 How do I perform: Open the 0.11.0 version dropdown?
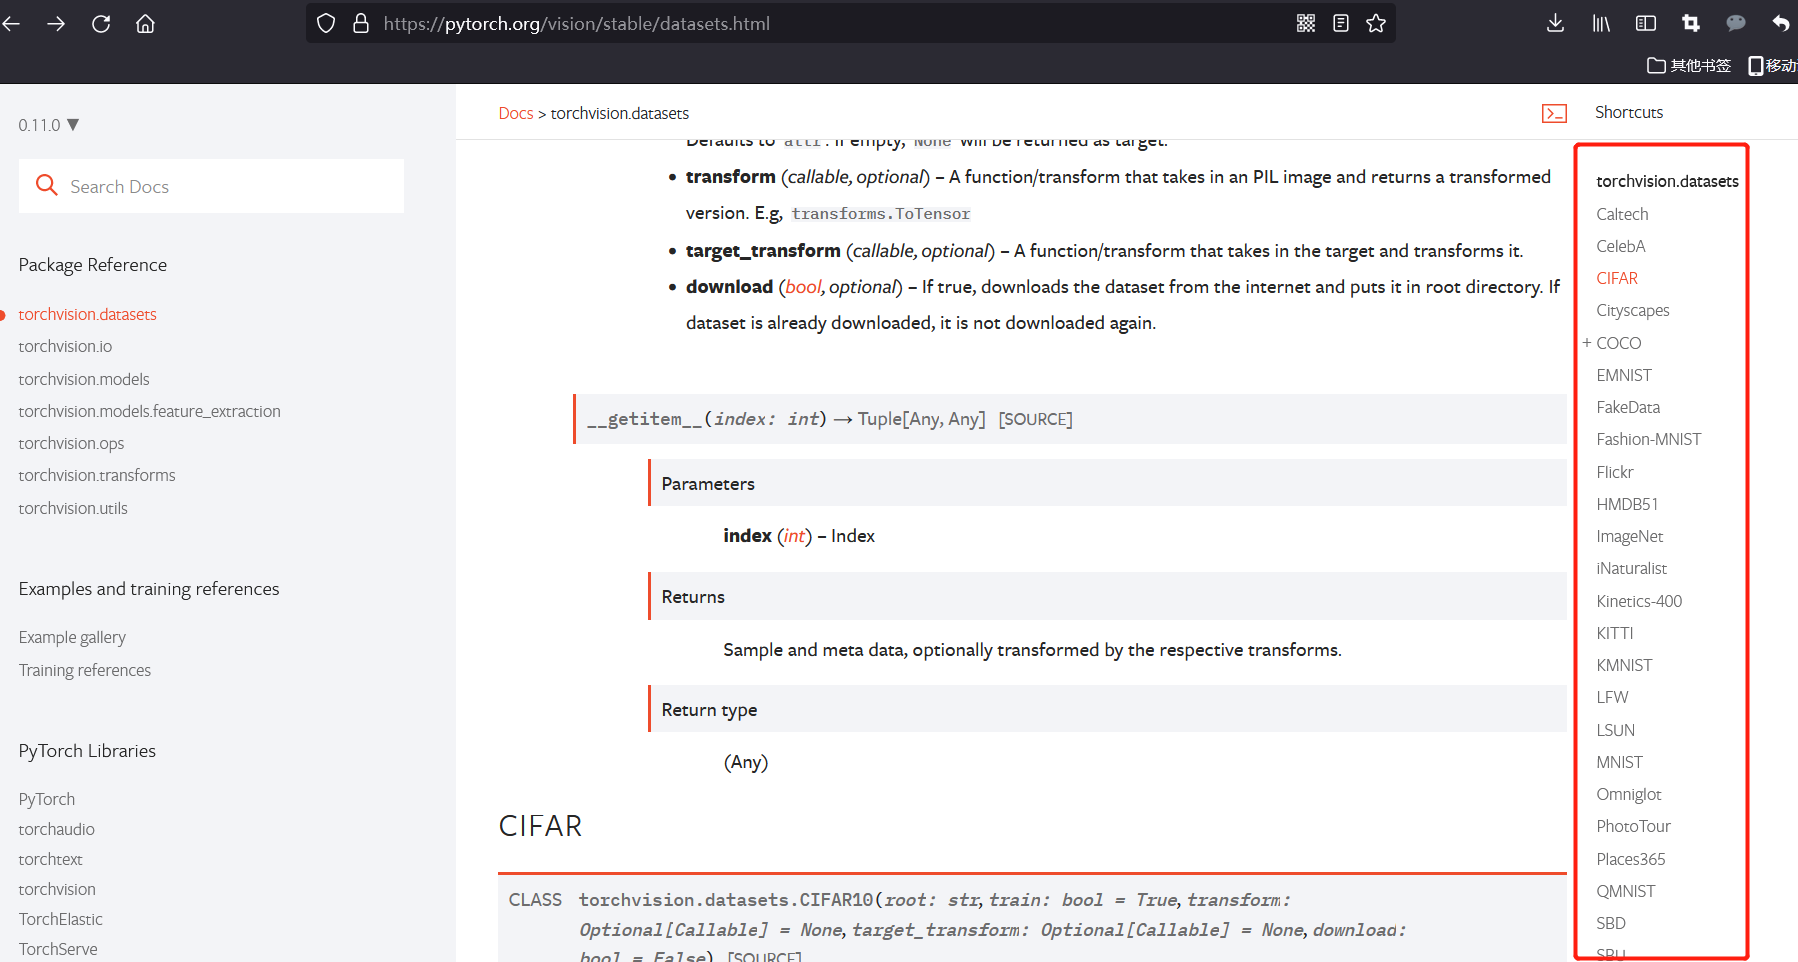(x=48, y=125)
